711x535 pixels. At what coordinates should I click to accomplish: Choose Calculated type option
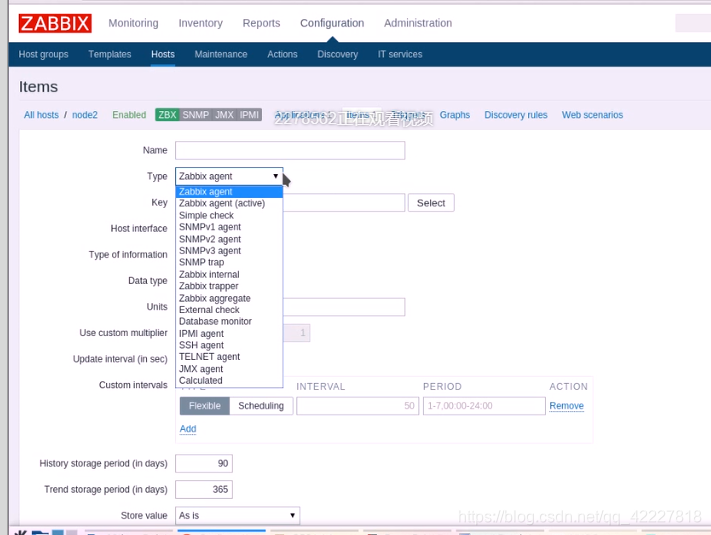(229, 381)
